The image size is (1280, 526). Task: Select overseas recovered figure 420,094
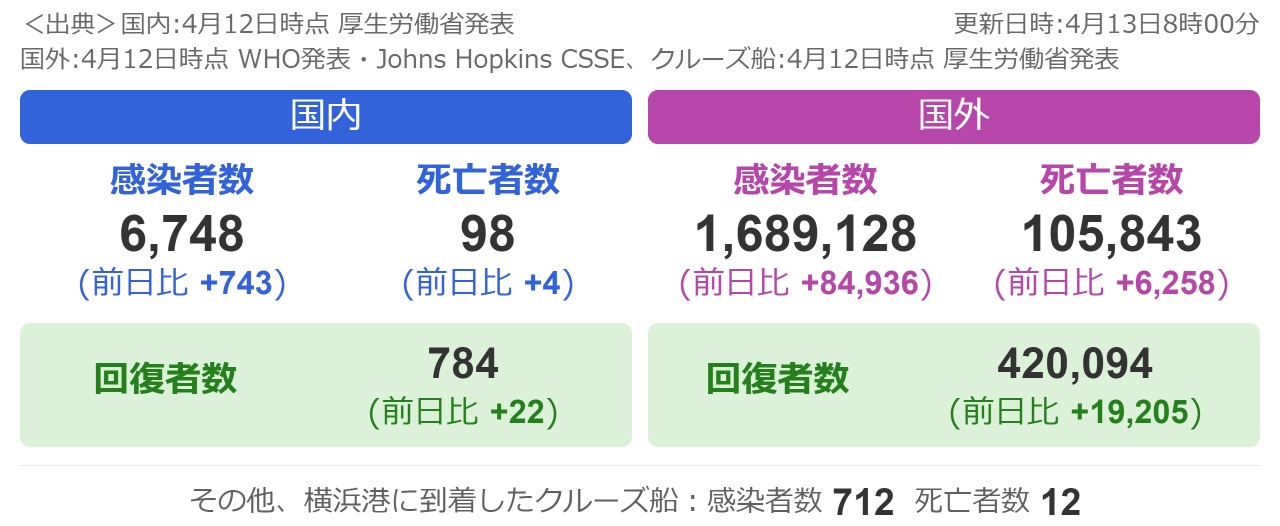1075,364
